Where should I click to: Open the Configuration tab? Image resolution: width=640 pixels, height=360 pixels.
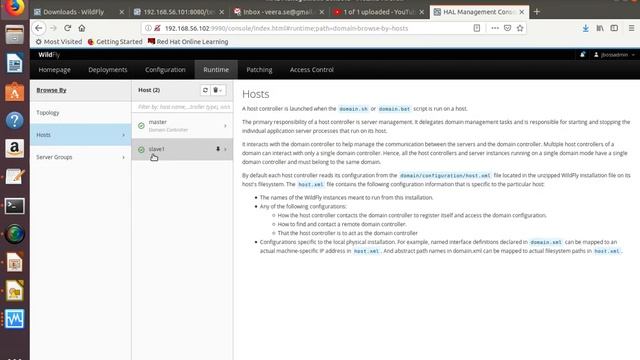pyautogui.click(x=165, y=70)
